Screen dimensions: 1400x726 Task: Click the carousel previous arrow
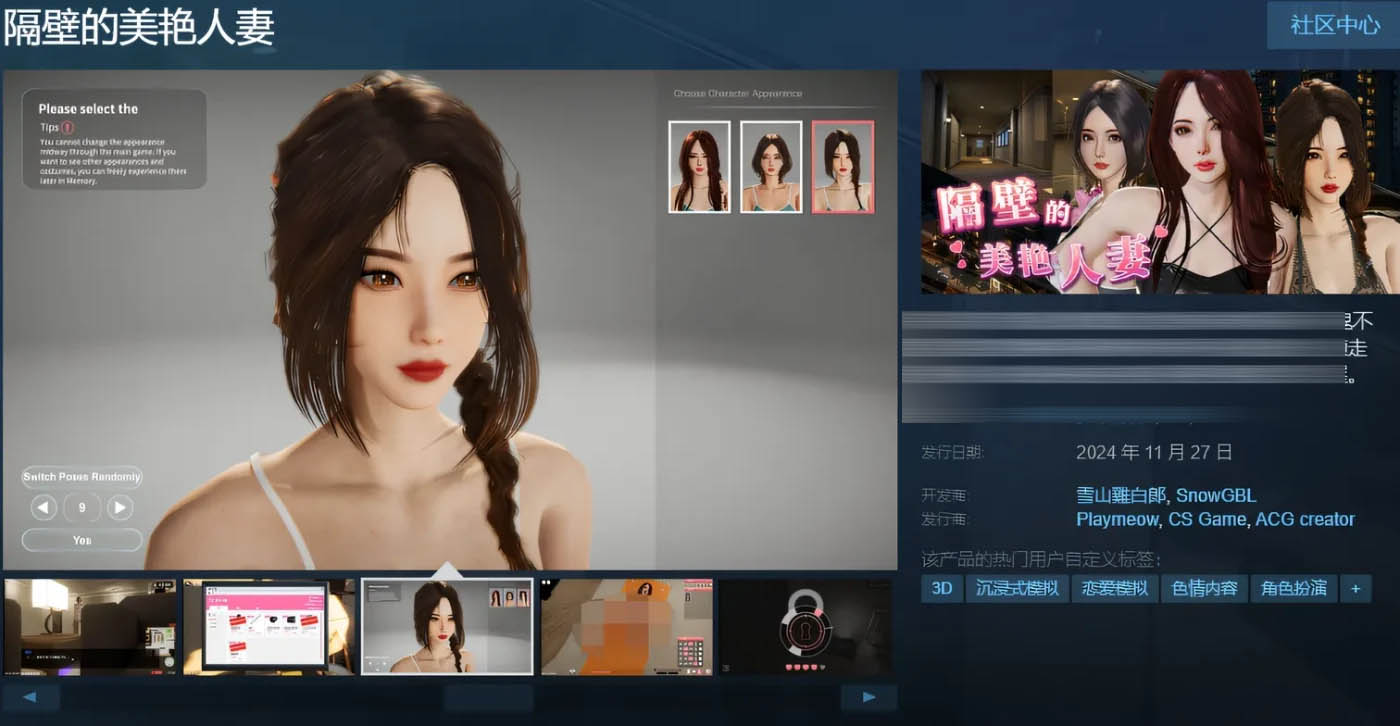[x=32, y=696]
